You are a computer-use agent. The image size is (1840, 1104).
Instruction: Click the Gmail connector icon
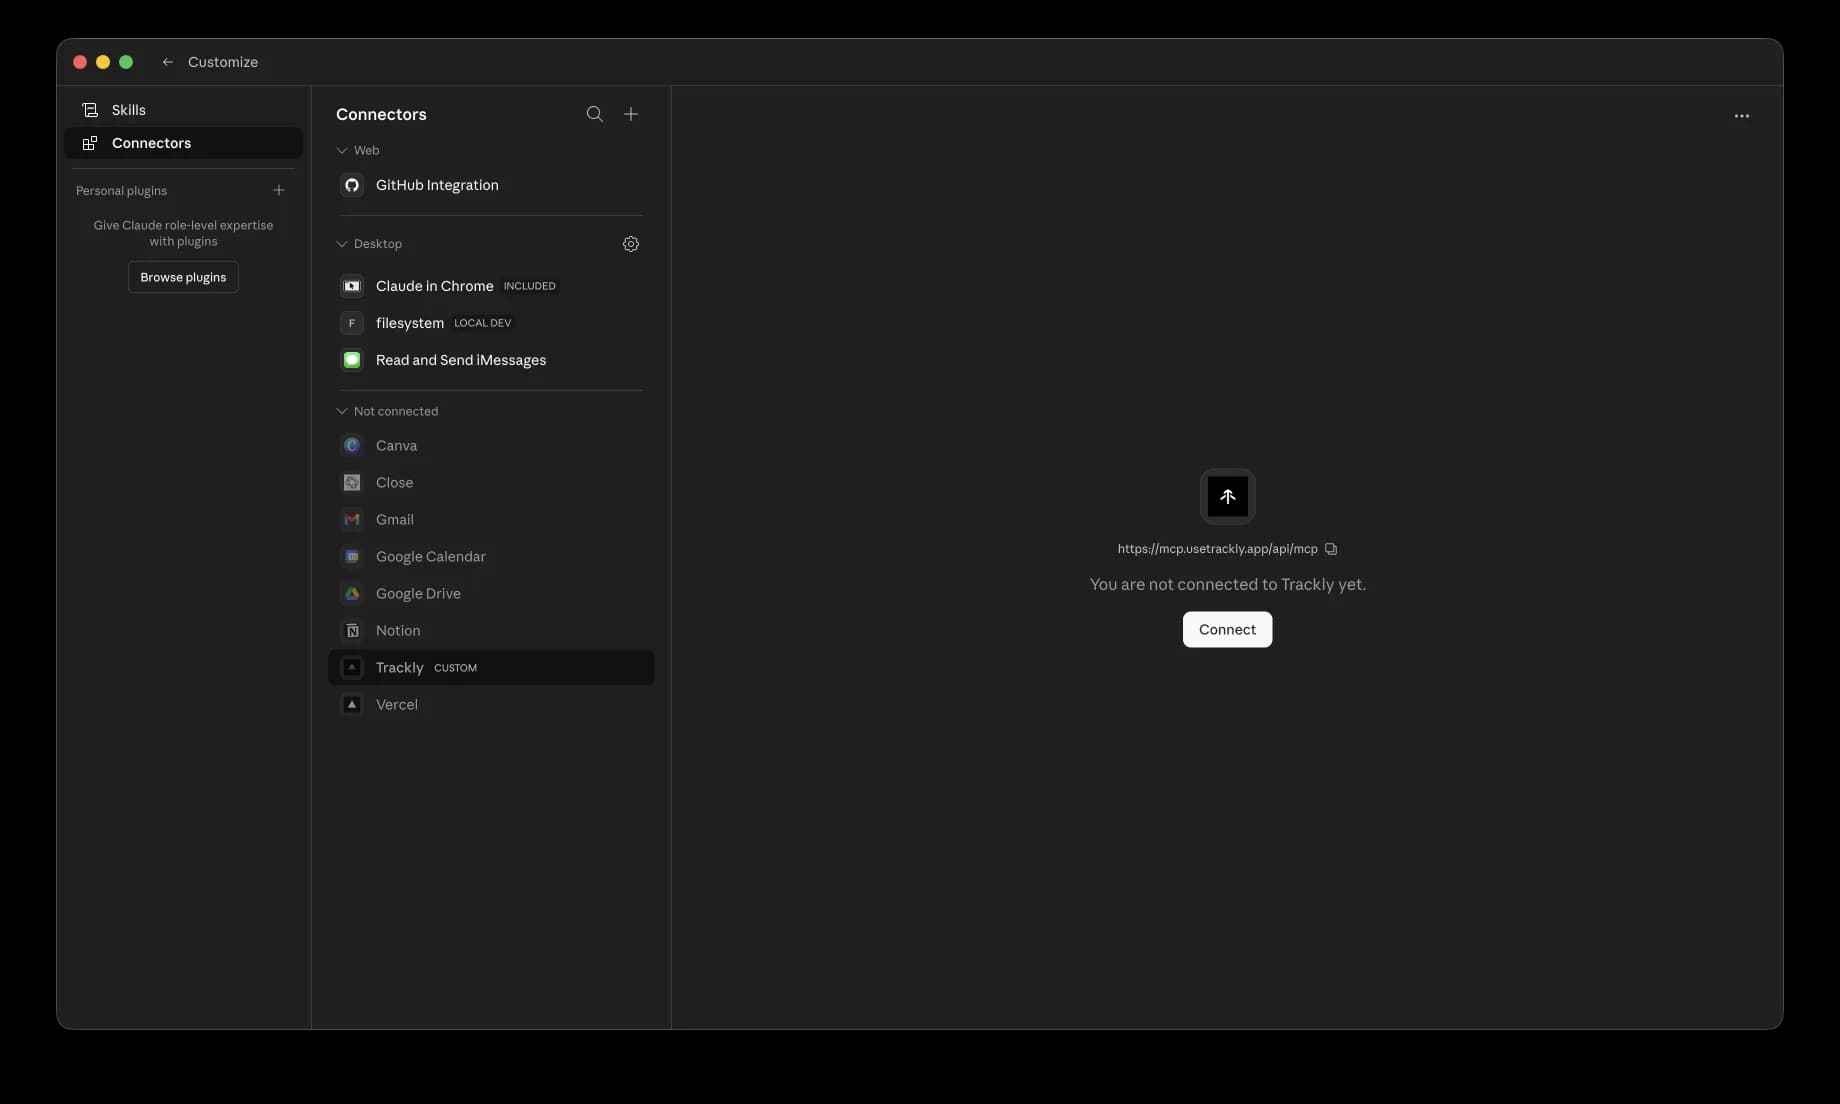click(x=351, y=519)
